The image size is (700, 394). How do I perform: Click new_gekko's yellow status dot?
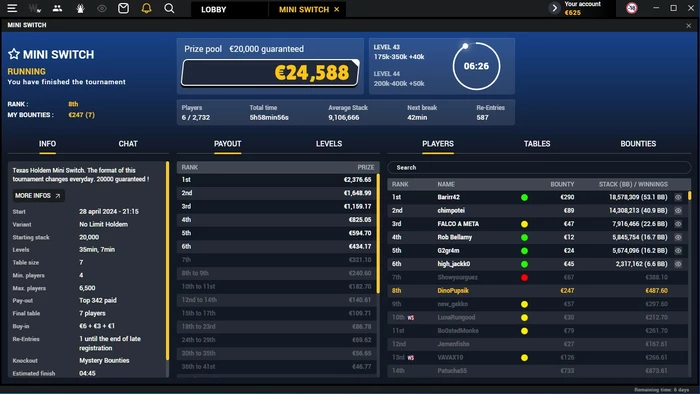point(525,304)
